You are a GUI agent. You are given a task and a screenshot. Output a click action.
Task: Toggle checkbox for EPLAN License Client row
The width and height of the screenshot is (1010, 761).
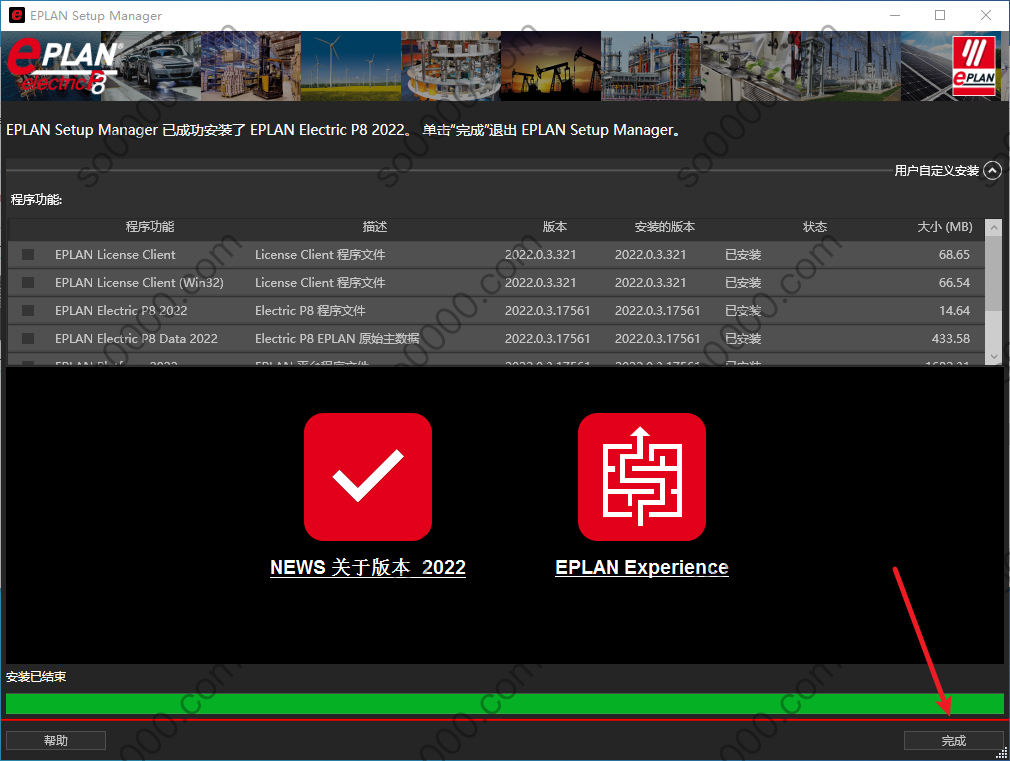click(28, 255)
